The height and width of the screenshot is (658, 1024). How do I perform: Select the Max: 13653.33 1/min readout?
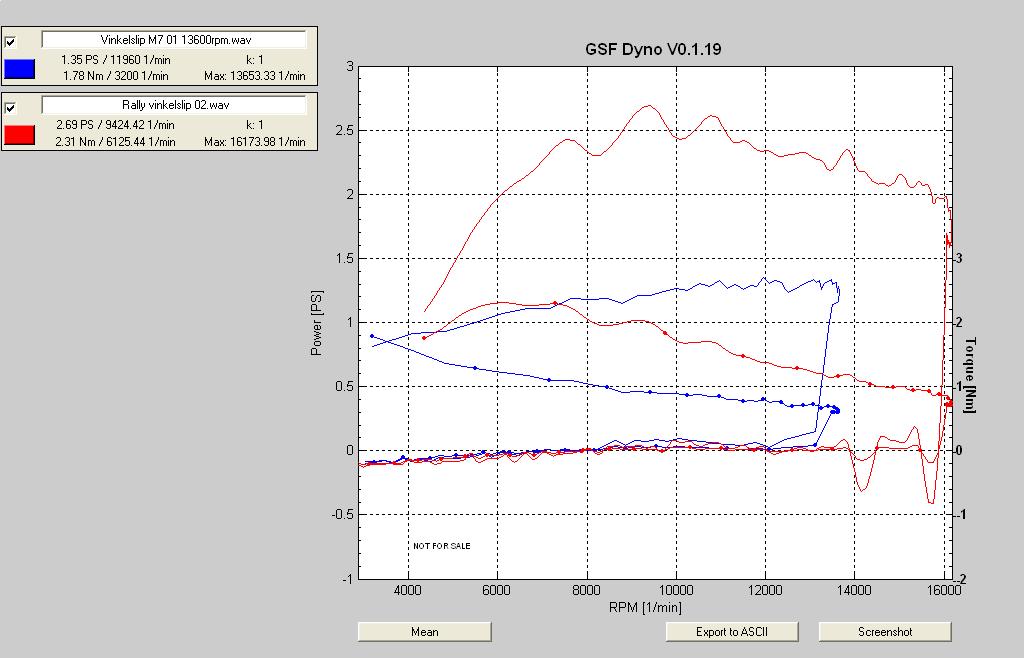(x=255, y=75)
